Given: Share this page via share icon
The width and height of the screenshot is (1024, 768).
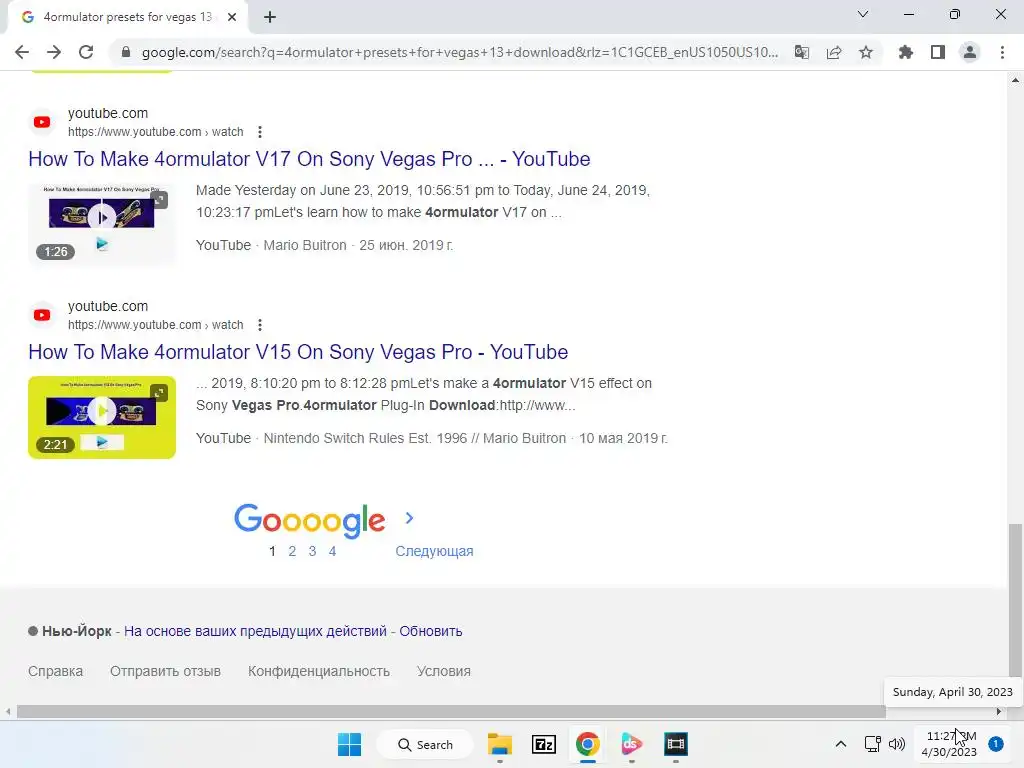Looking at the screenshot, I should 833,52.
